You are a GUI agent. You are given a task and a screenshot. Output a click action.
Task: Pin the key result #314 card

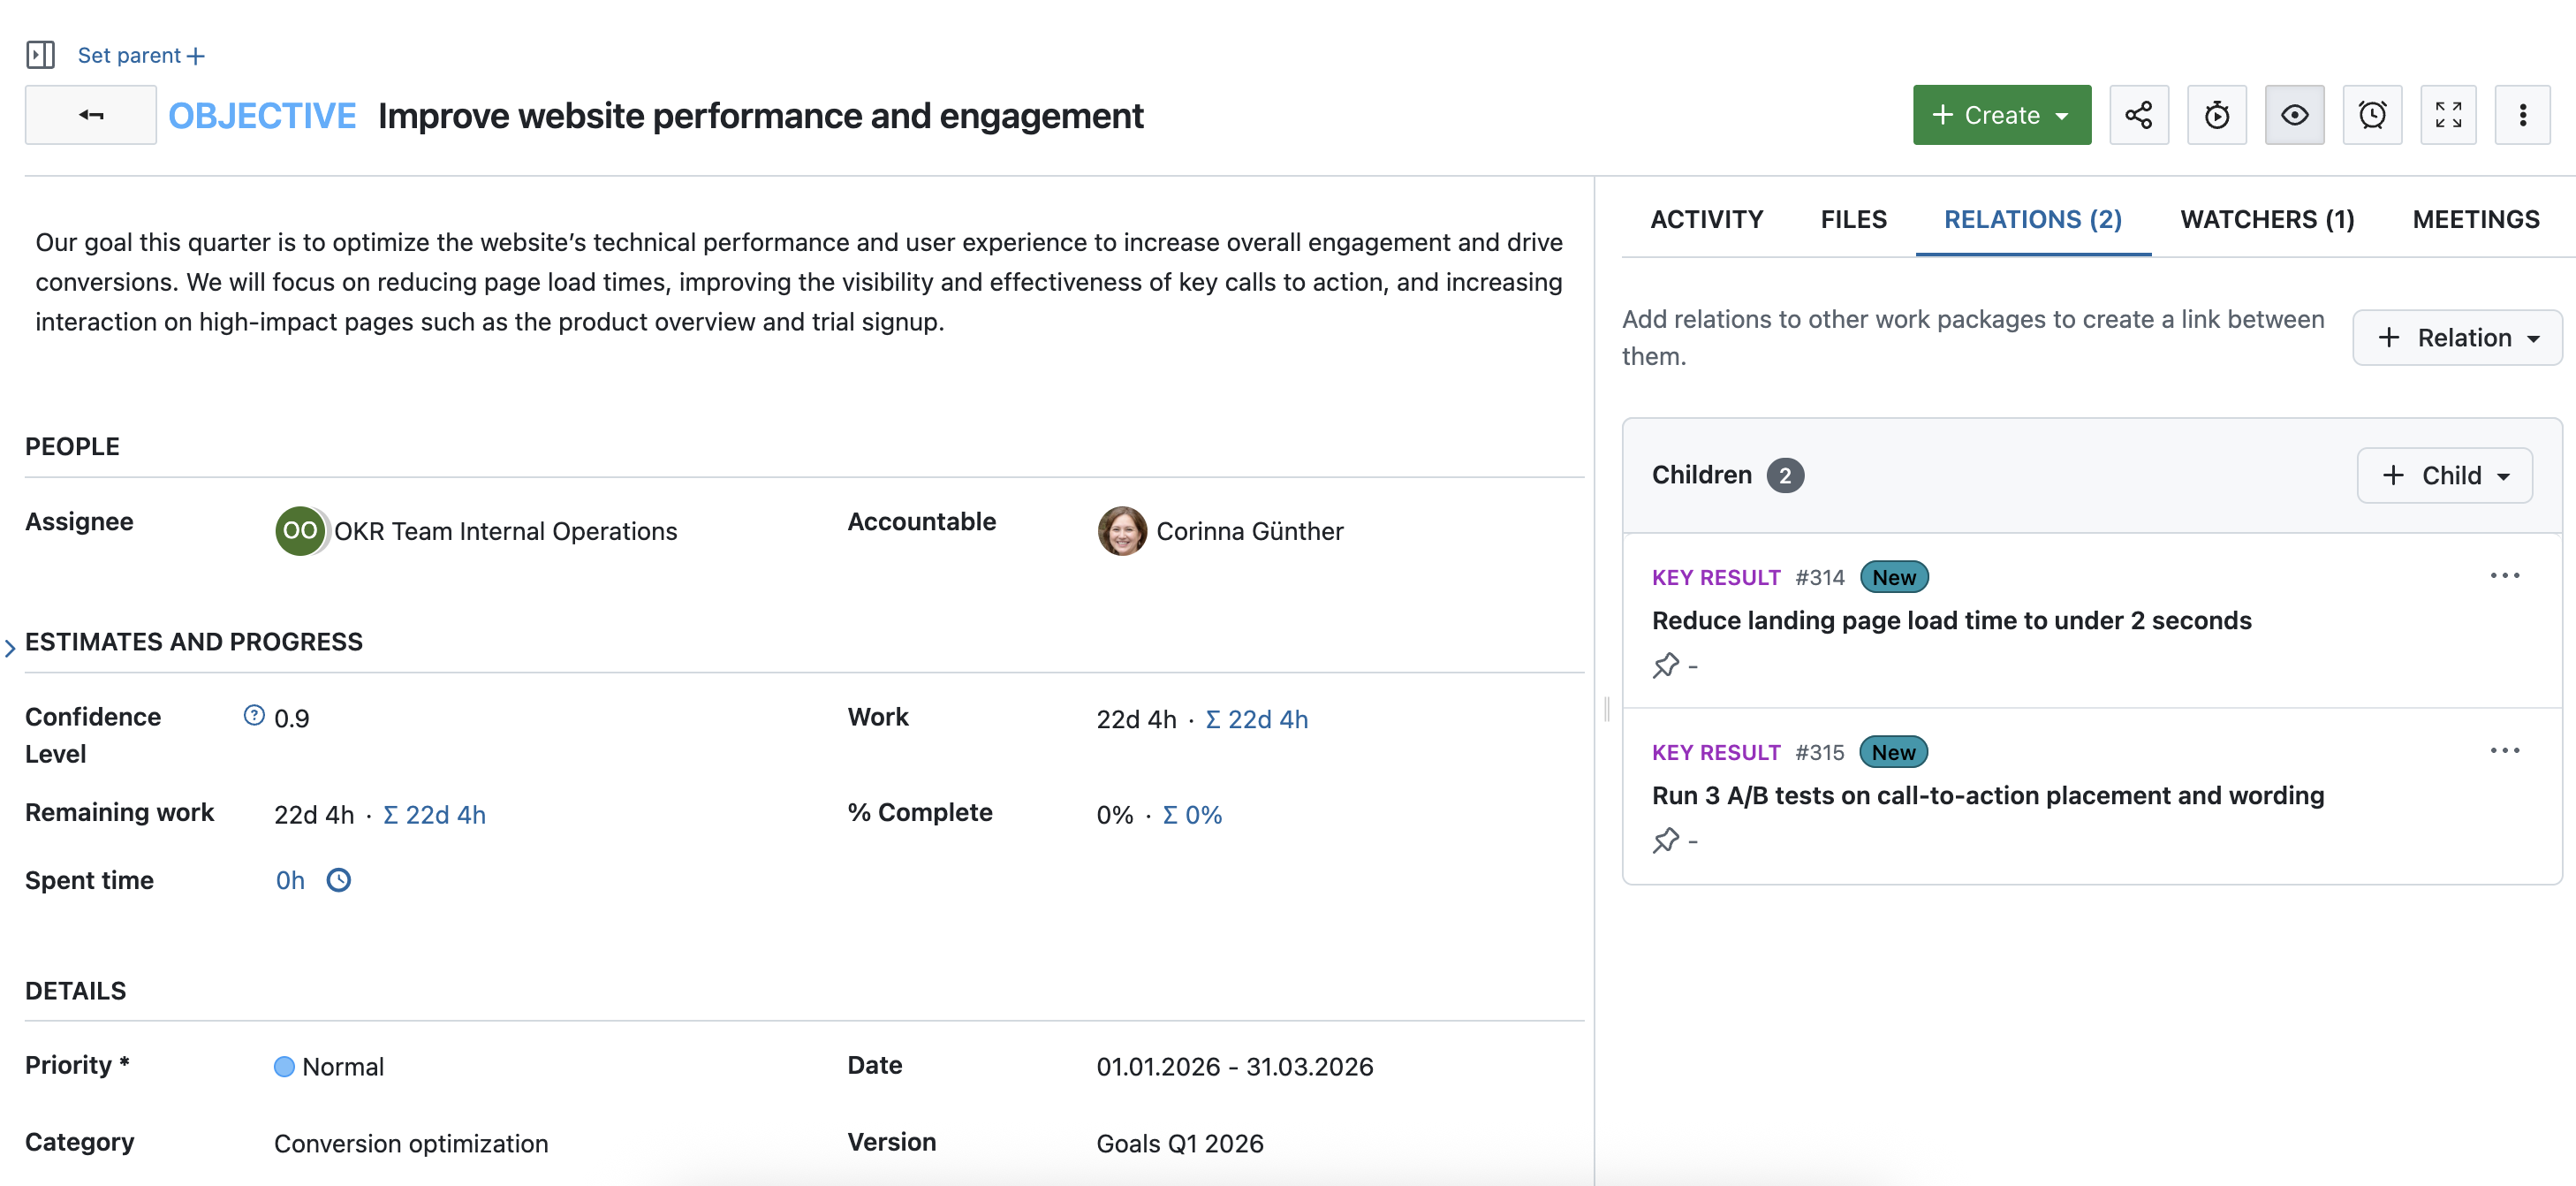(1667, 665)
